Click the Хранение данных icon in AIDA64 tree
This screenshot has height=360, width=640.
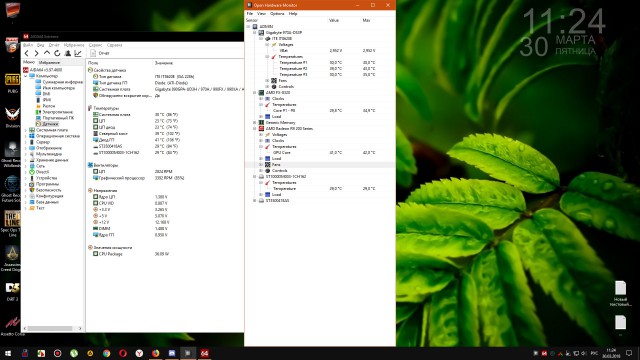click(x=32, y=160)
